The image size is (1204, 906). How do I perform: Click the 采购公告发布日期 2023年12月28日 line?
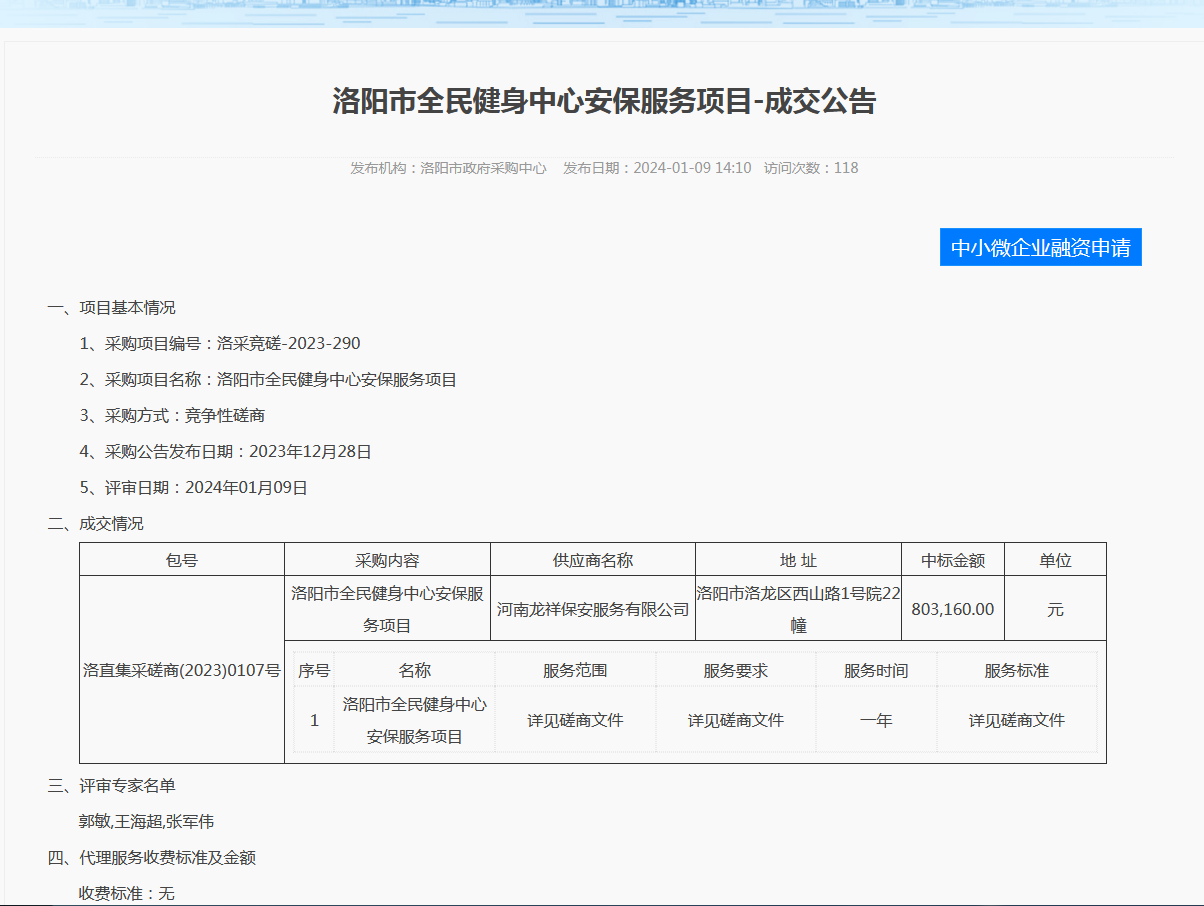click(225, 452)
